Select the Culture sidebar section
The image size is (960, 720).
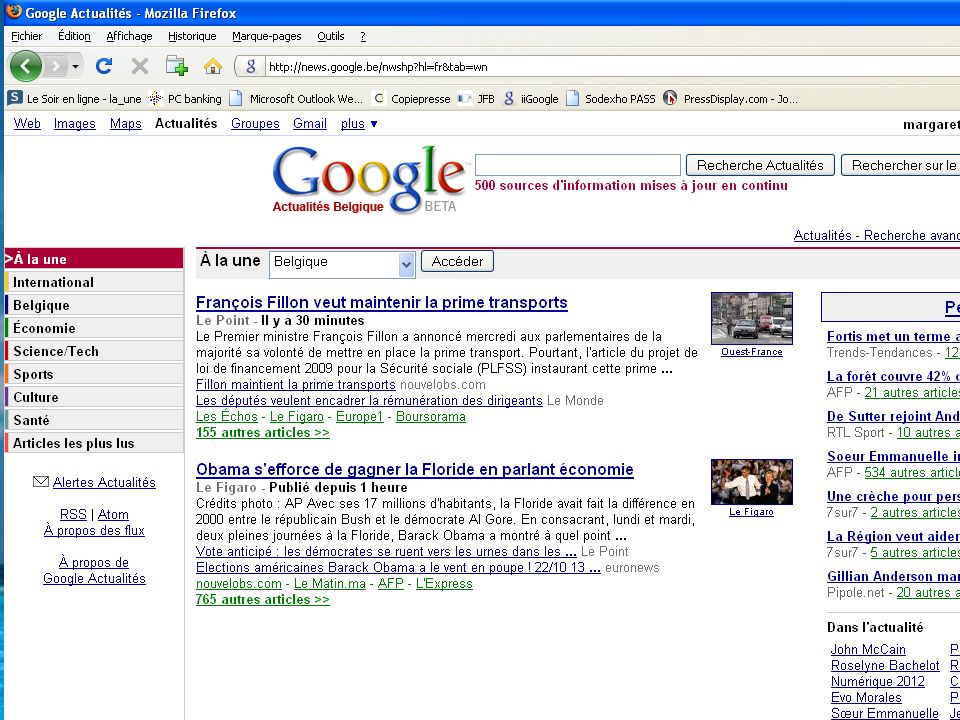(x=94, y=397)
